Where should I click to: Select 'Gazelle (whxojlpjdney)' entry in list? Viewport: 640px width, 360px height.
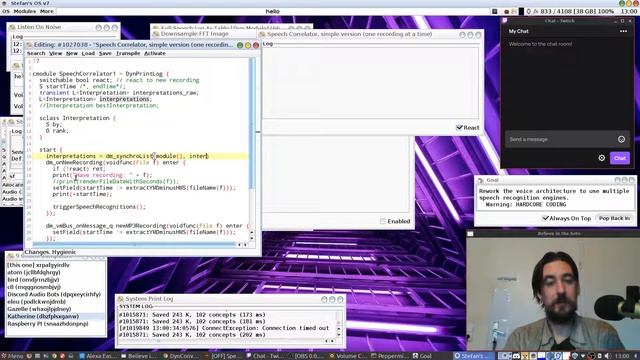56,309
